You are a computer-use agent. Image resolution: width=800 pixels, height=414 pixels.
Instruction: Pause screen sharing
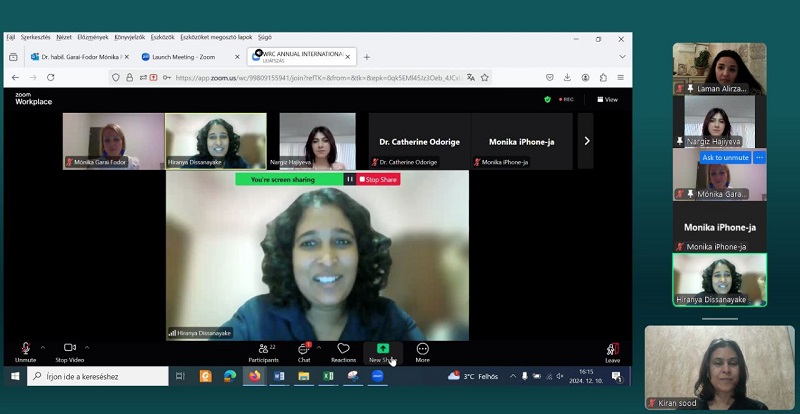pyautogui.click(x=349, y=179)
